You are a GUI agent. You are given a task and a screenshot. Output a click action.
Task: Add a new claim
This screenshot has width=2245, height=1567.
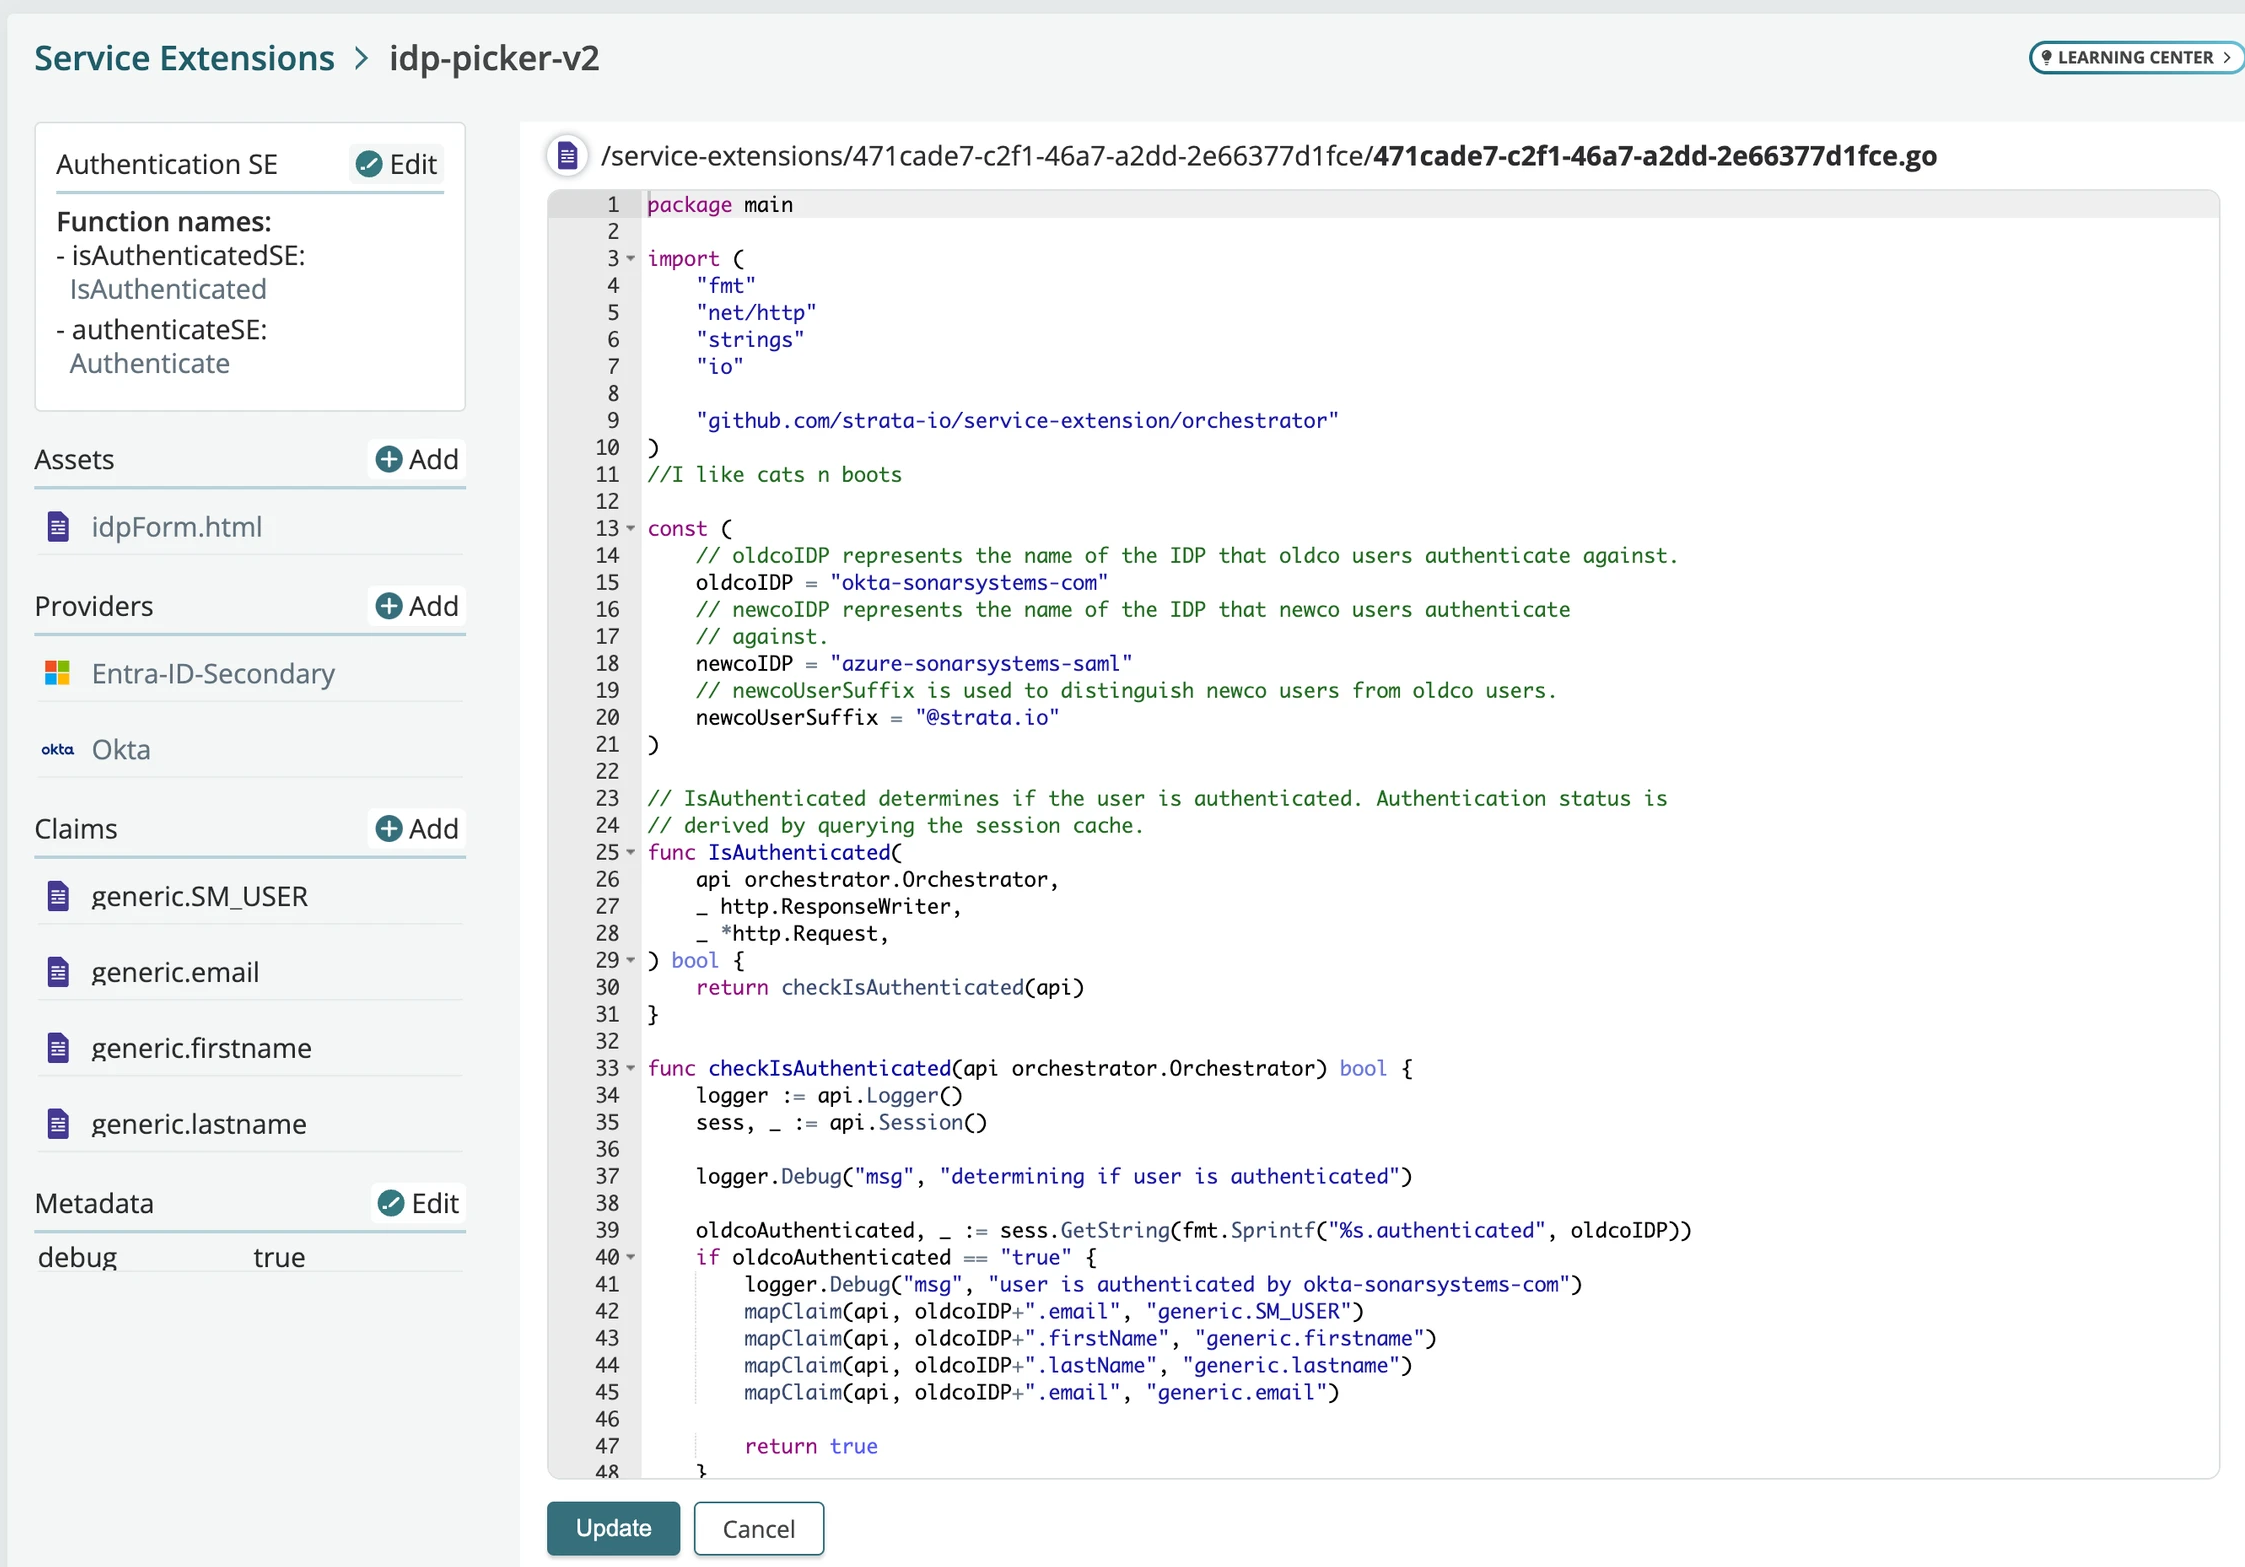coord(417,828)
